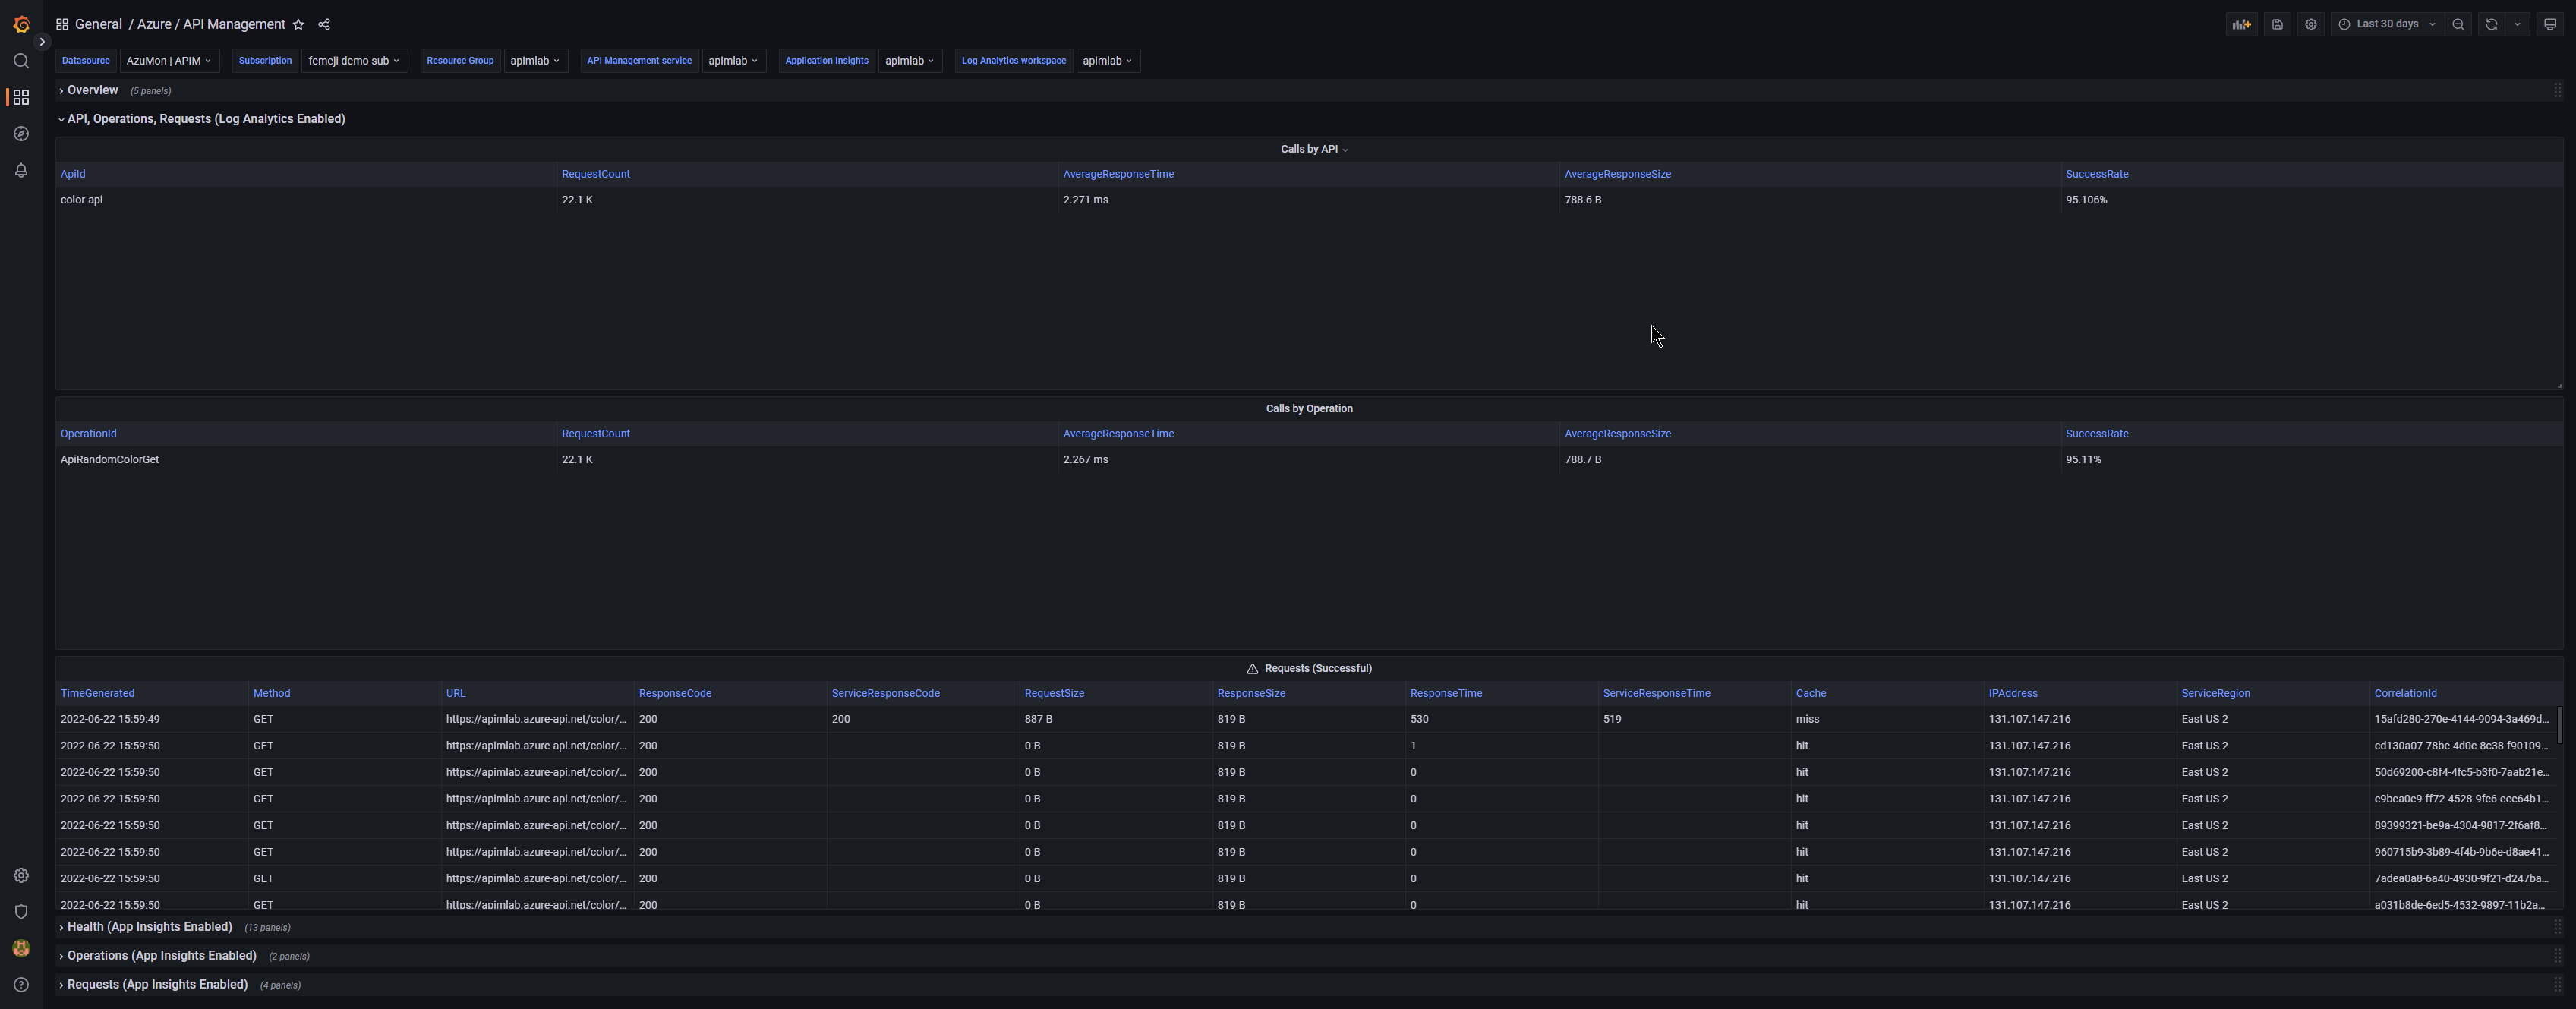Click the Add panel toolbar icon
The image size is (2576, 1009).
(x=2241, y=24)
